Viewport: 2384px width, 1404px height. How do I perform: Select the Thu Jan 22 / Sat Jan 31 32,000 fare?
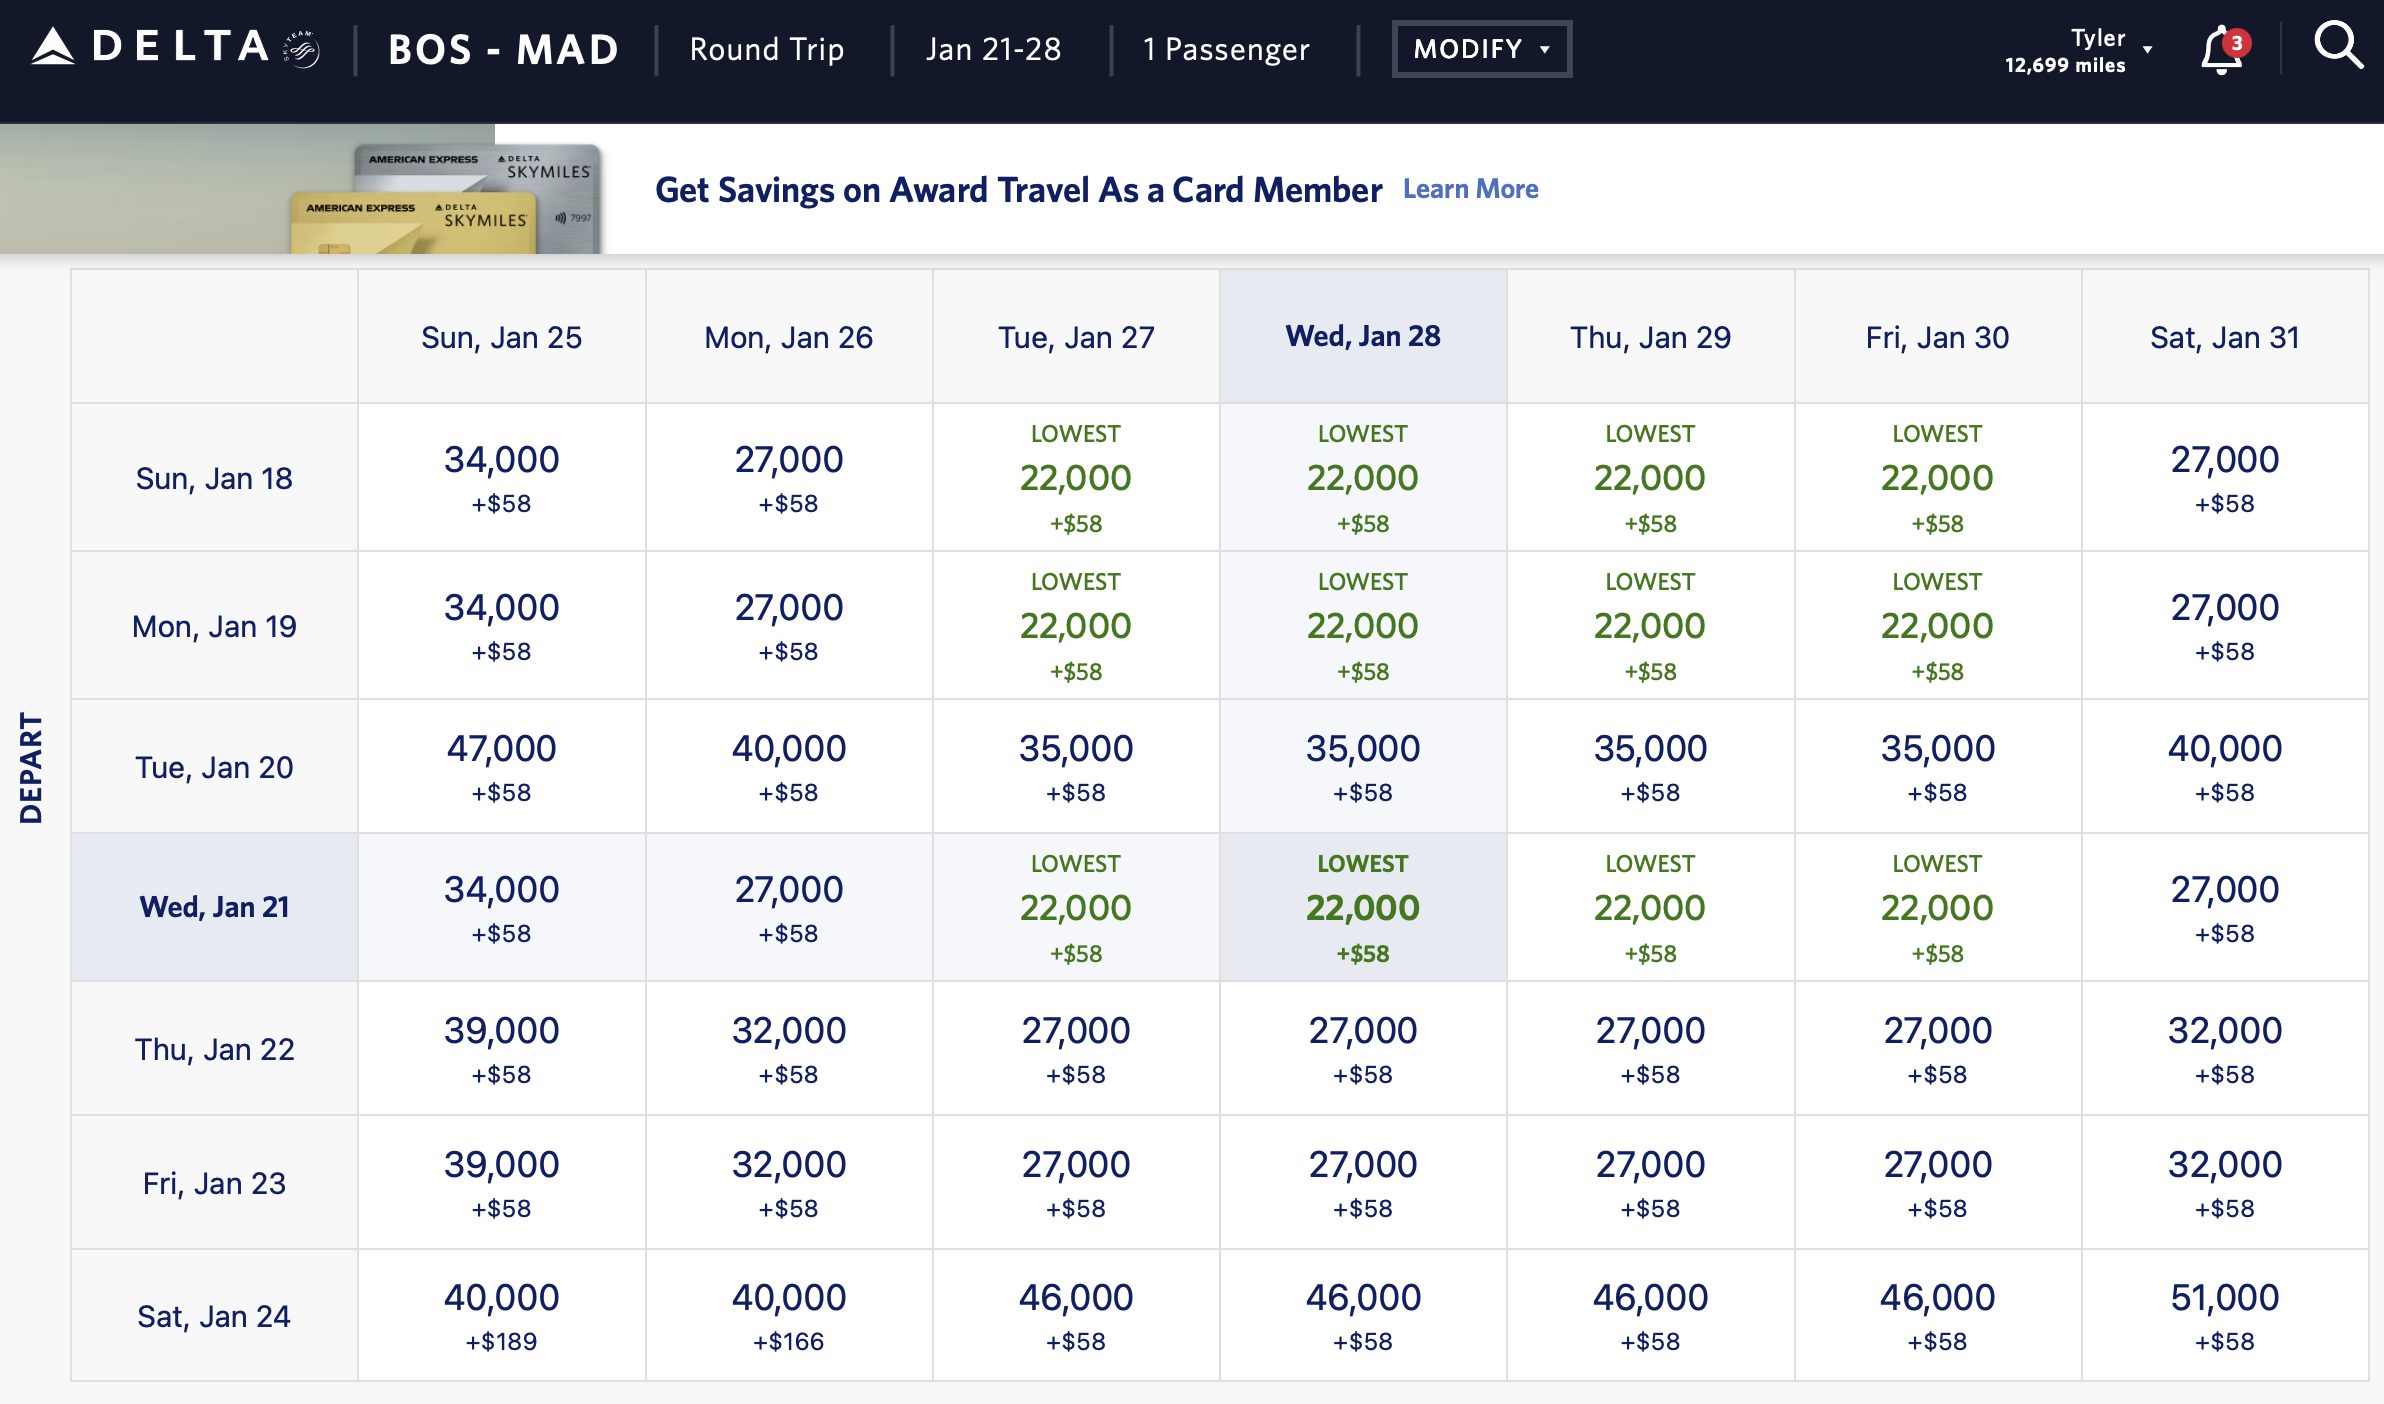click(x=2224, y=1049)
